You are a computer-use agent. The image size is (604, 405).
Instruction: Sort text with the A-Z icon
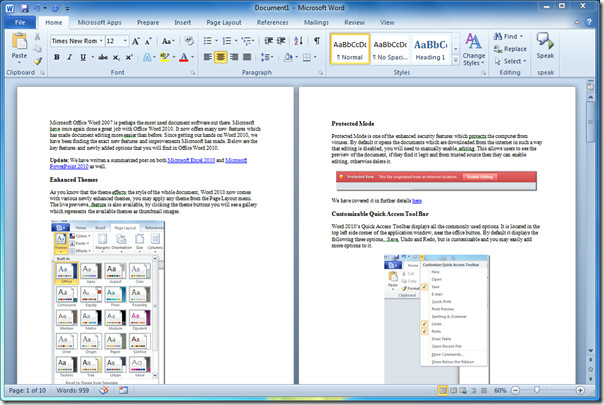pyautogui.click(x=299, y=41)
